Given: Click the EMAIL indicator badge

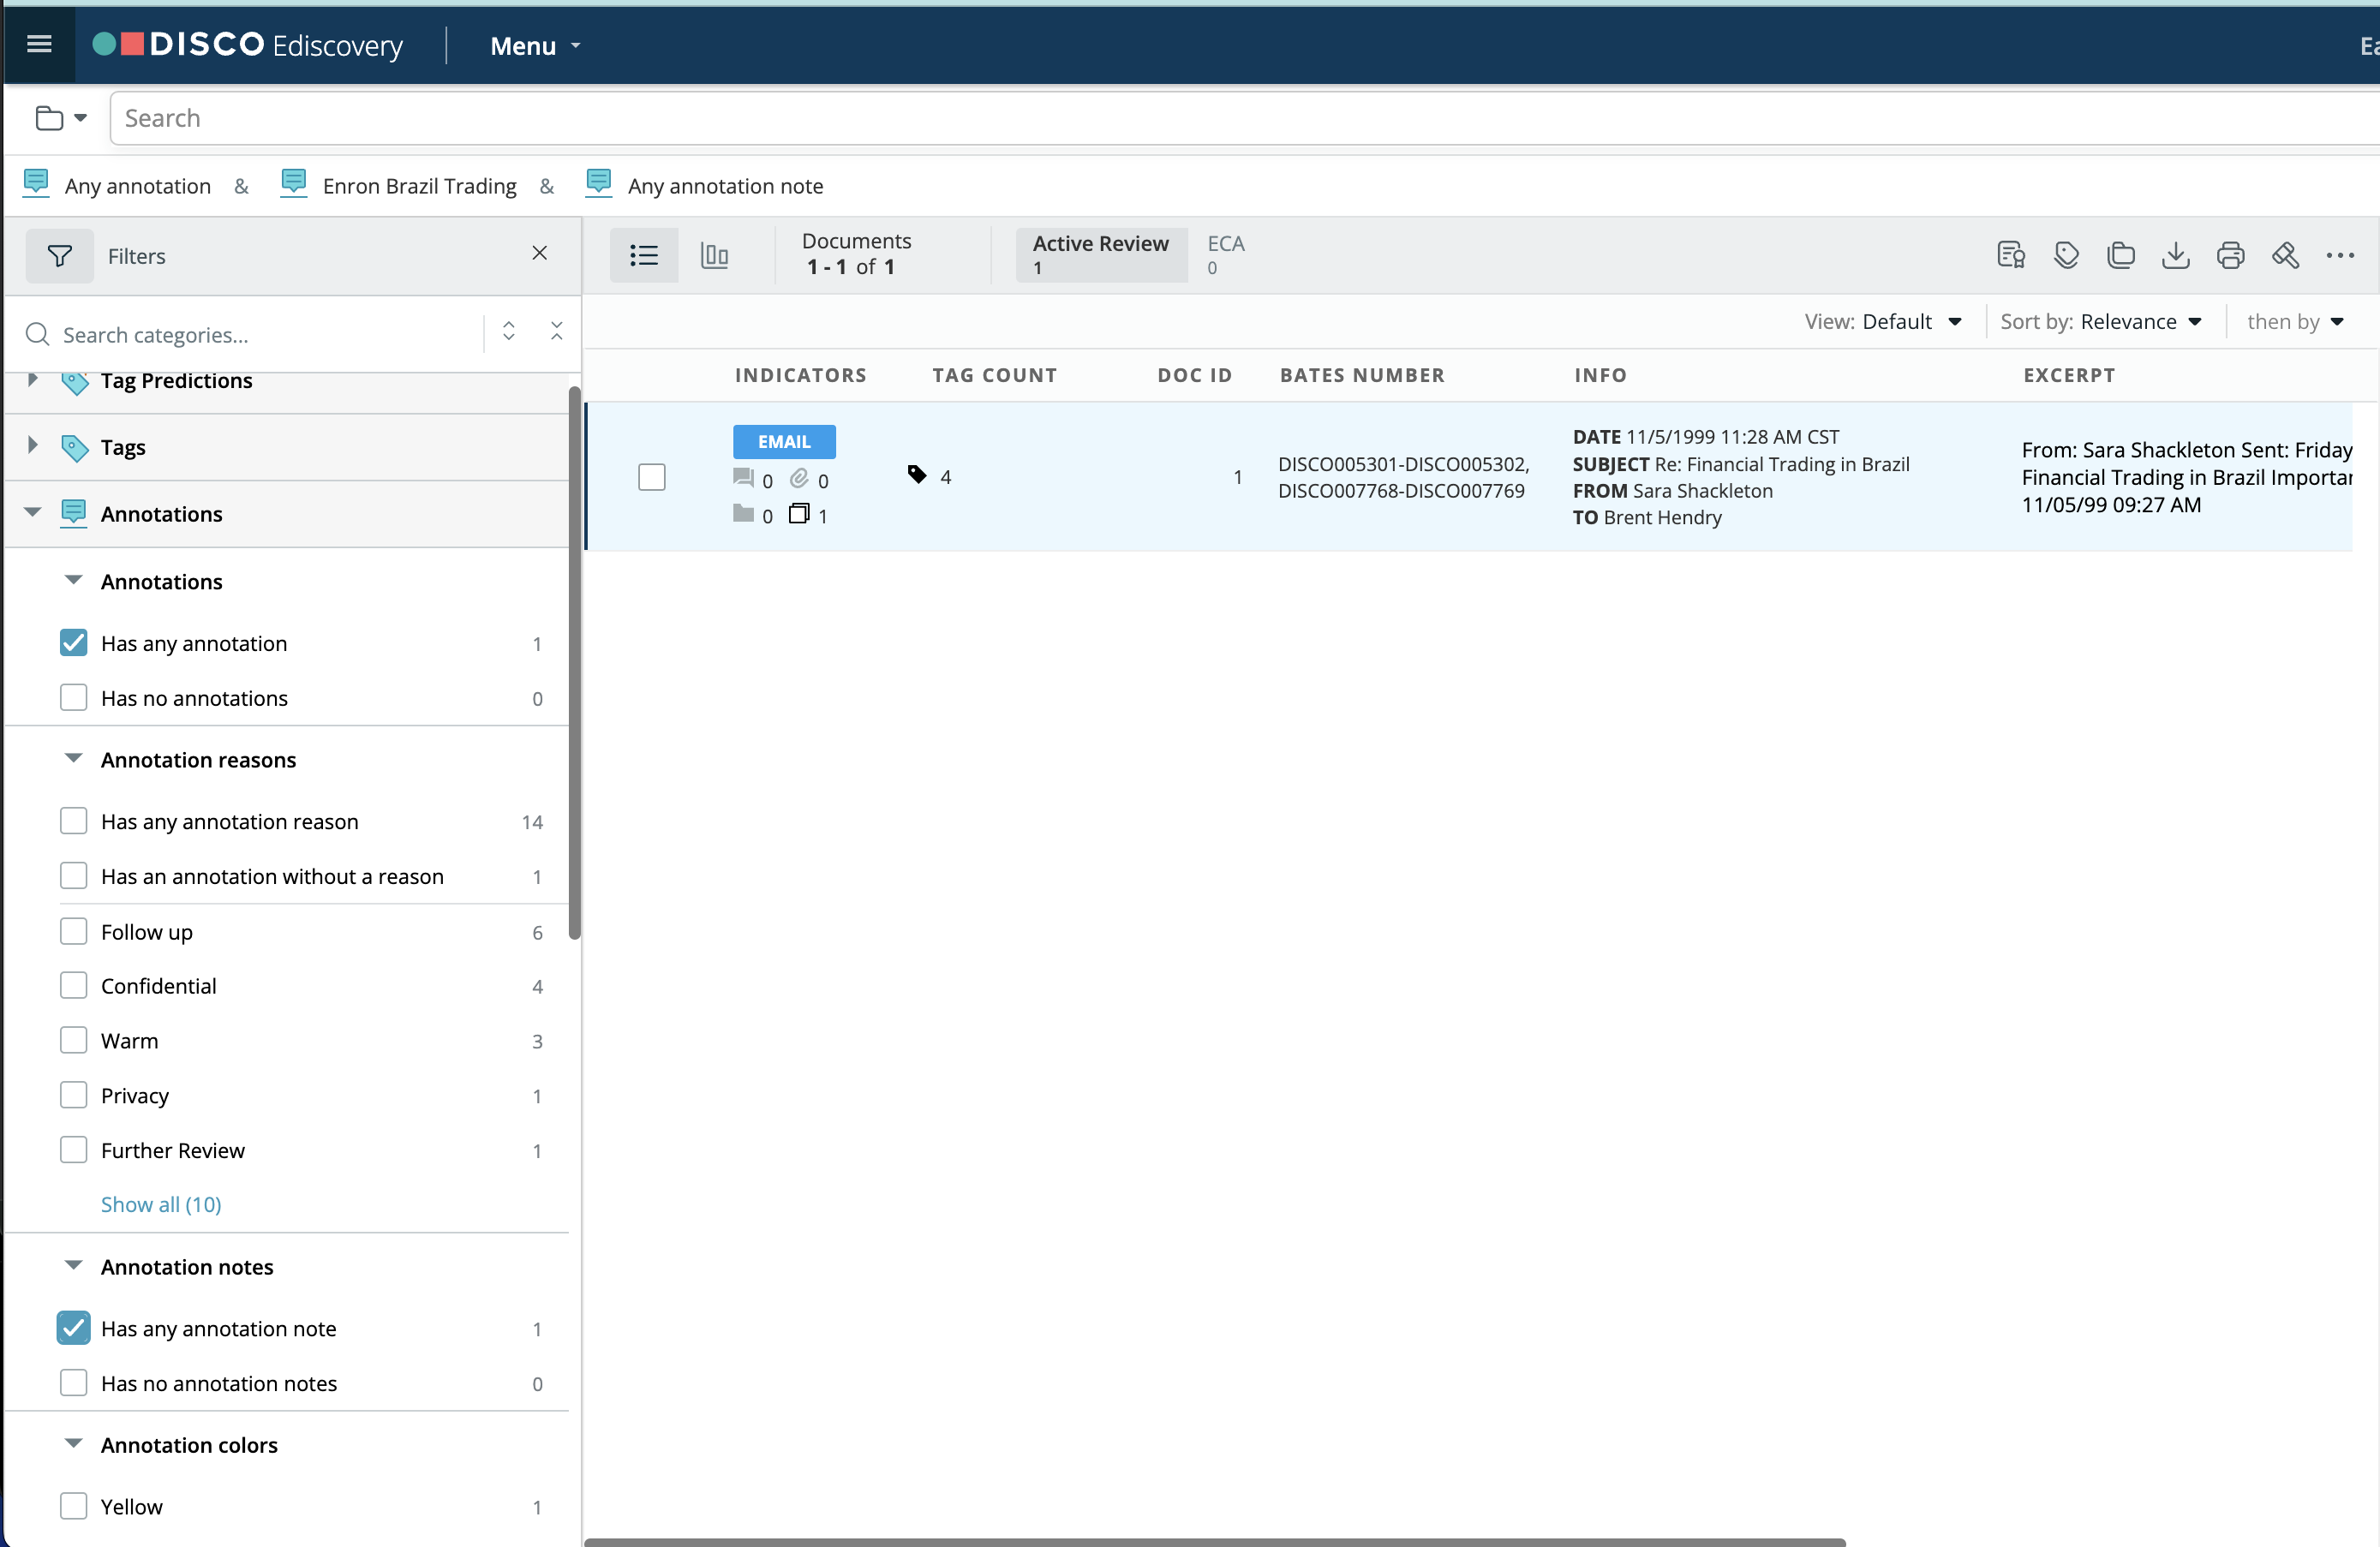Looking at the screenshot, I should [x=784, y=441].
